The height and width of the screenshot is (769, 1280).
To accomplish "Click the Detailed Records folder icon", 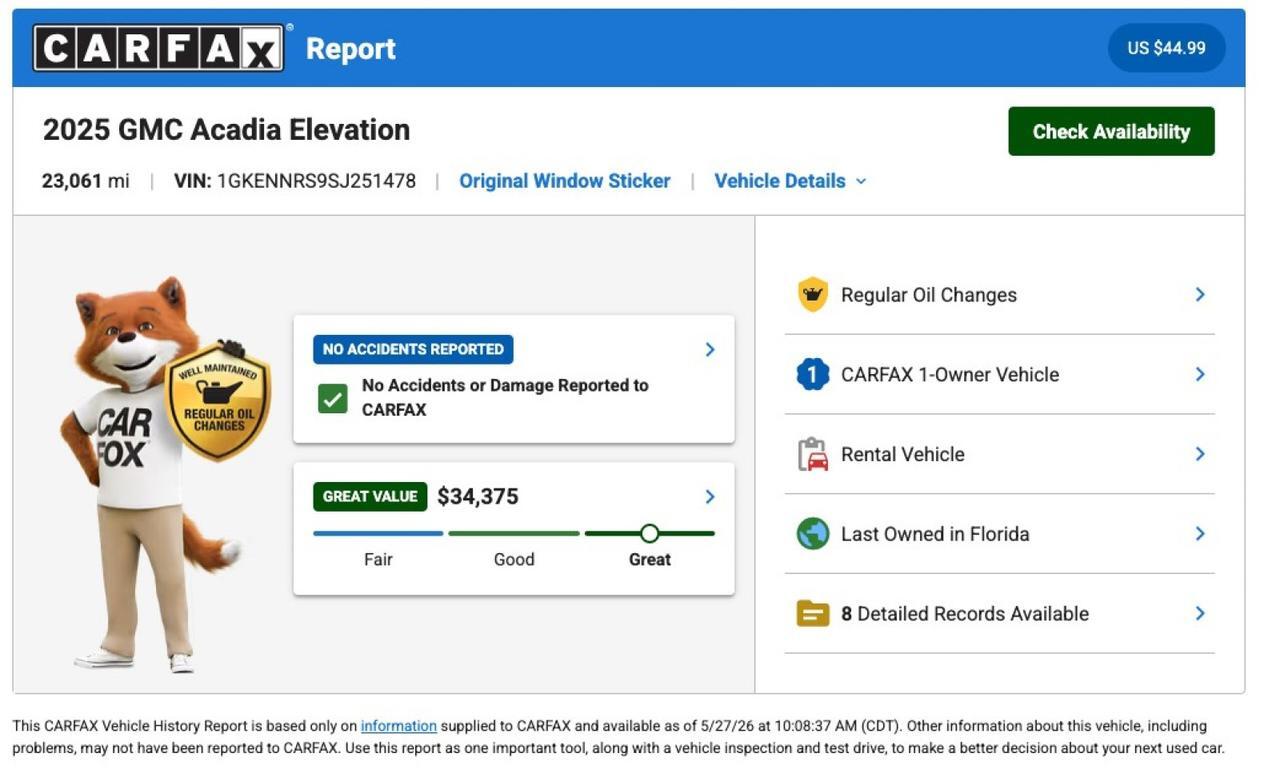I will [x=812, y=613].
